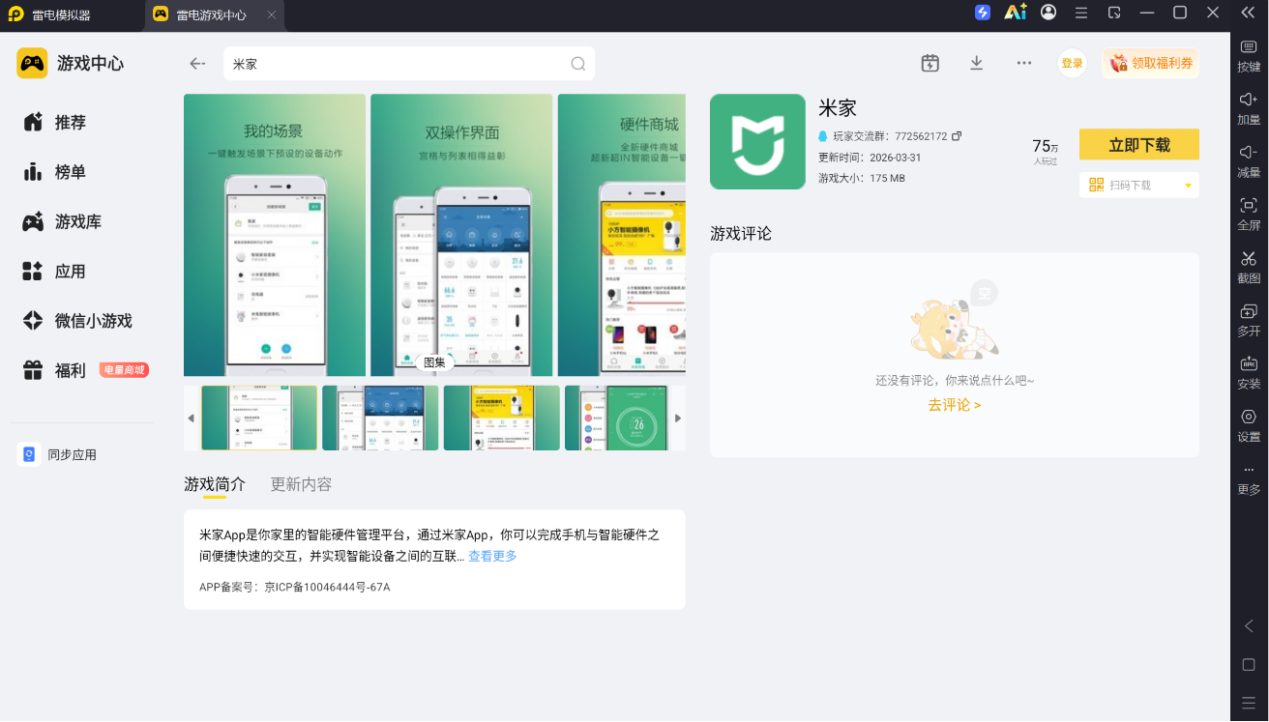Click the 游戏中心 logo
The image size is (1269, 722).
(32, 63)
